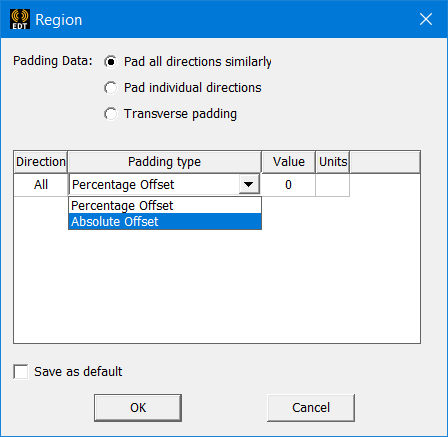The height and width of the screenshot is (437, 448).
Task: Enable the Save as default checkbox
Action: tap(21, 371)
